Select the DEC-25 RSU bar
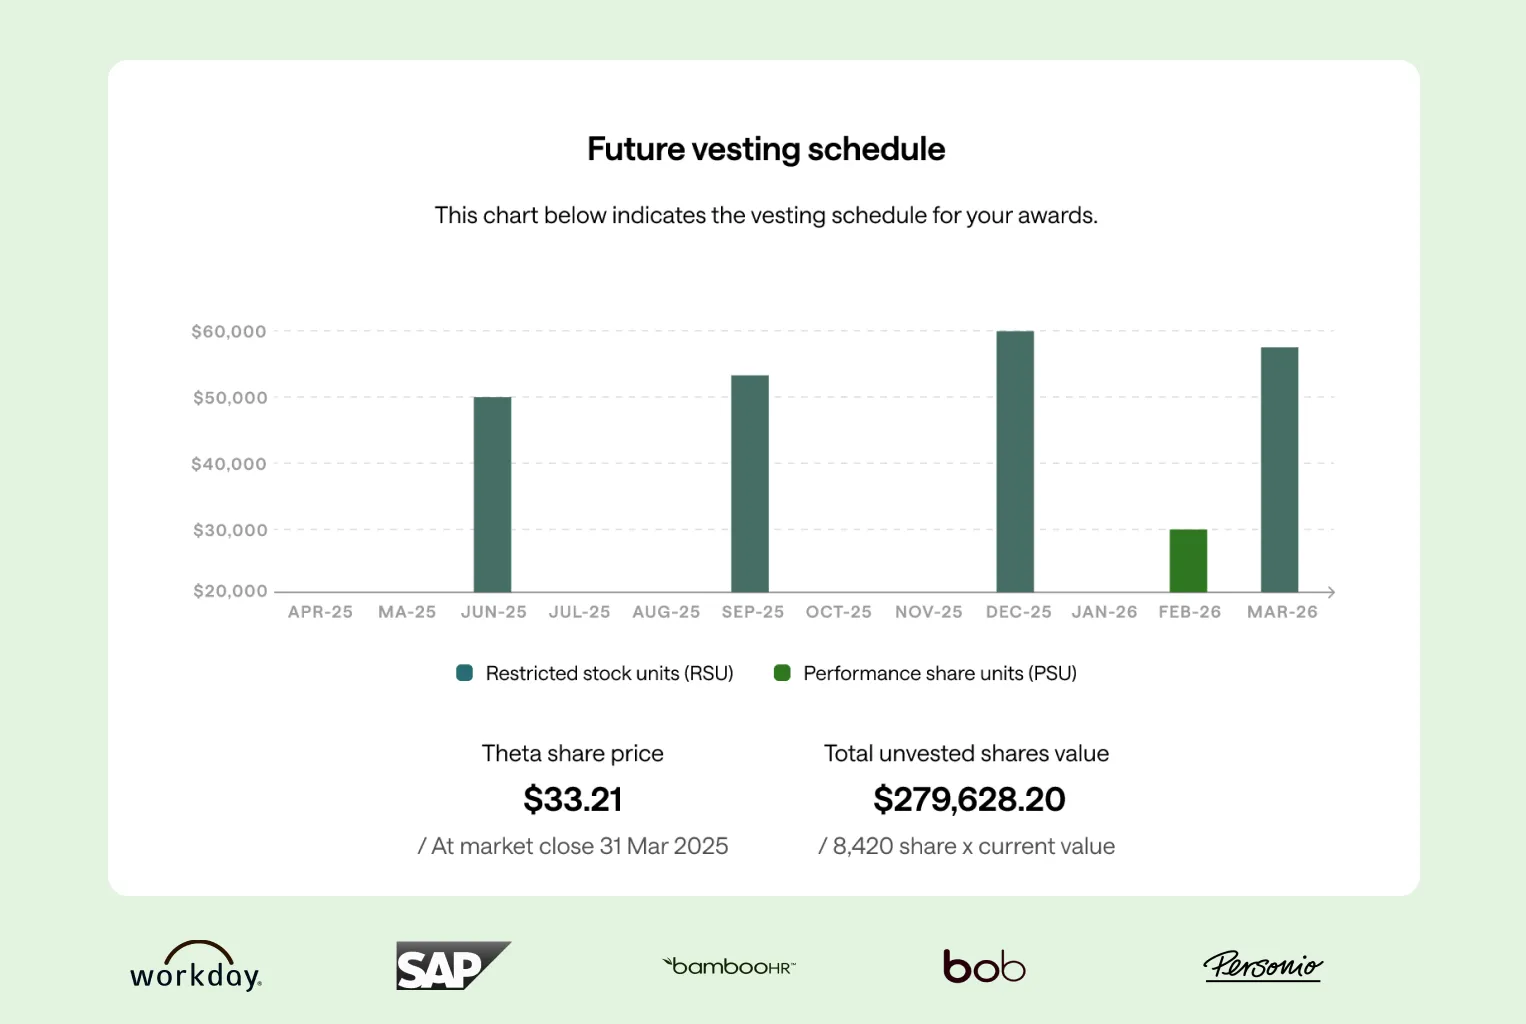1526x1024 pixels. [1015, 461]
